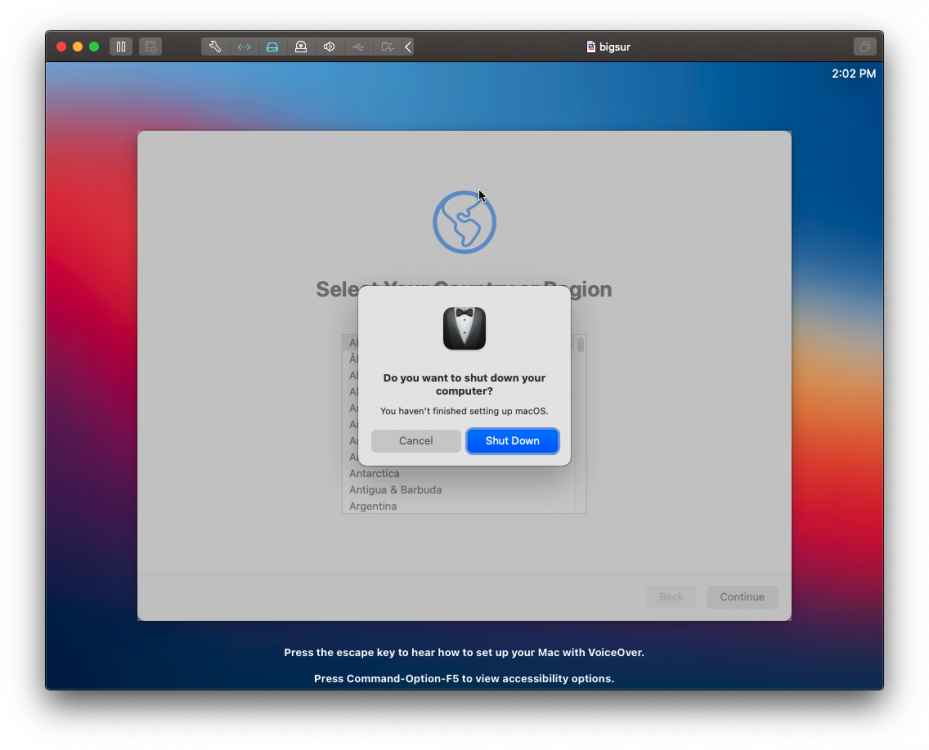The height and width of the screenshot is (750, 929).
Task: Open virtual machine settings wrench icon
Action: [215, 47]
